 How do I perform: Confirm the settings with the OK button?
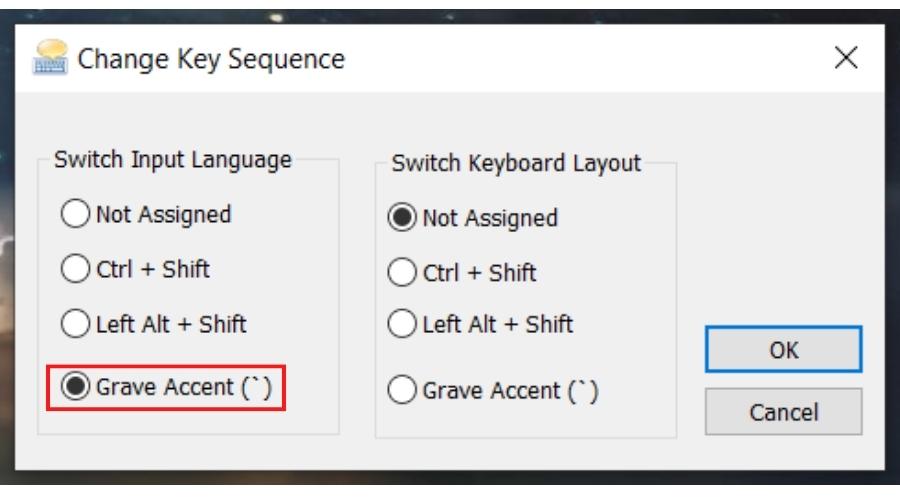coord(783,349)
